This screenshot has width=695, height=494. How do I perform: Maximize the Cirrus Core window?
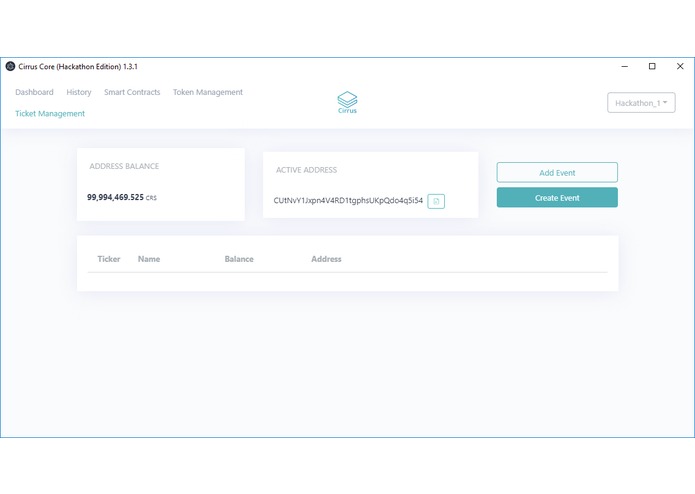(x=652, y=66)
